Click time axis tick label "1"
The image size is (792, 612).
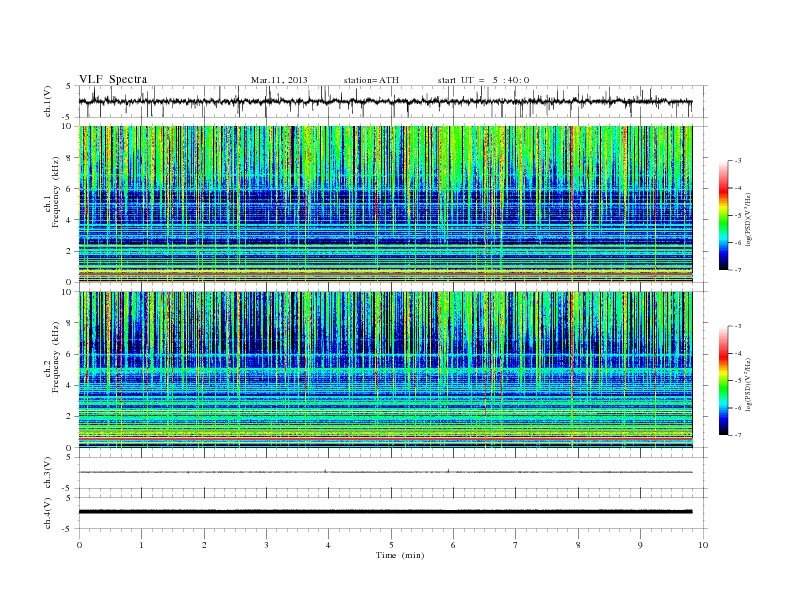(141, 545)
